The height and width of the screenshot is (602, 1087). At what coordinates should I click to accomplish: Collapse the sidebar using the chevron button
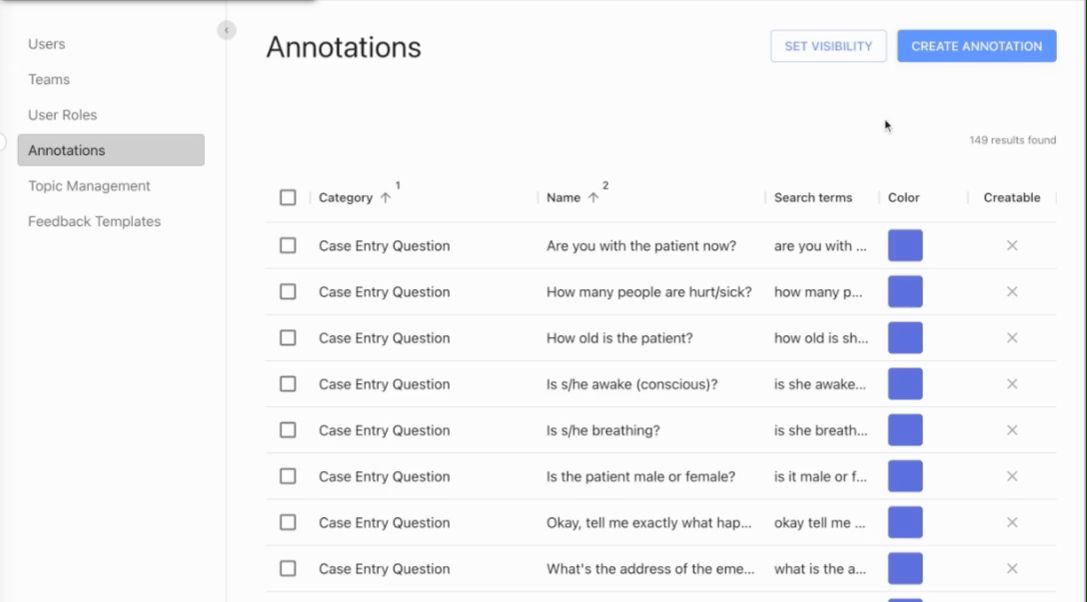click(x=227, y=30)
